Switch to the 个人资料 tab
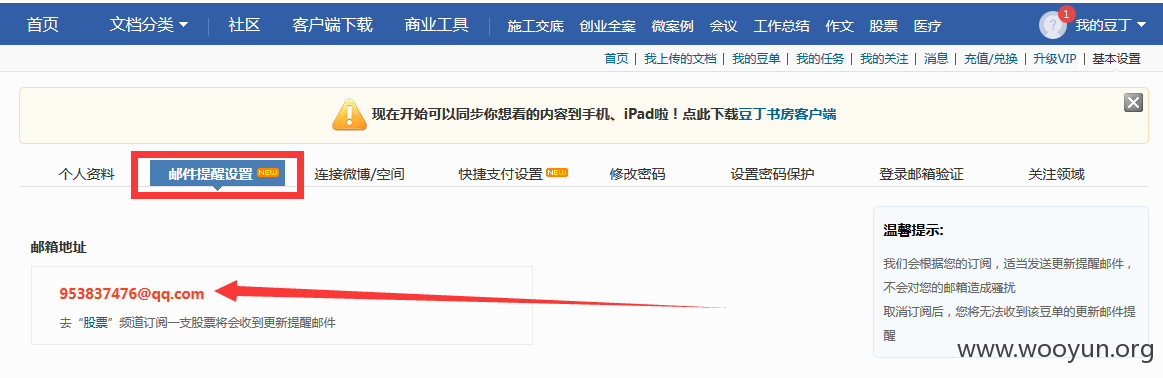 pos(86,175)
